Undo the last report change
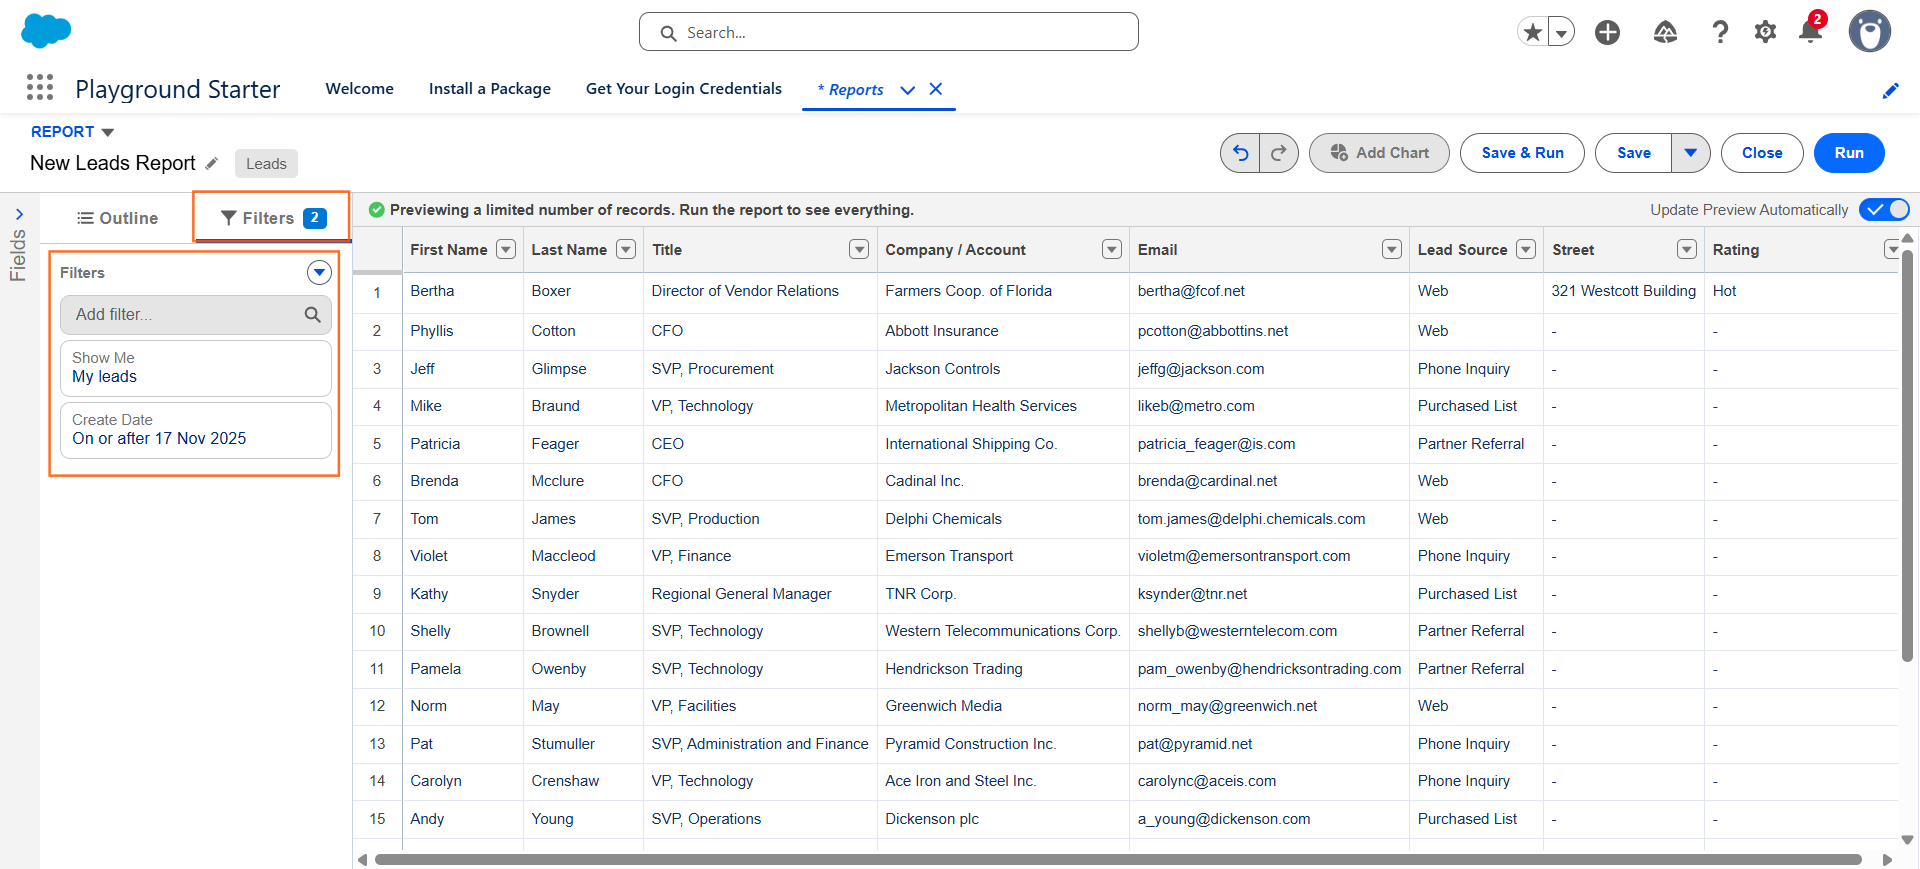This screenshot has width=1920, height=869. point(1240,153)
